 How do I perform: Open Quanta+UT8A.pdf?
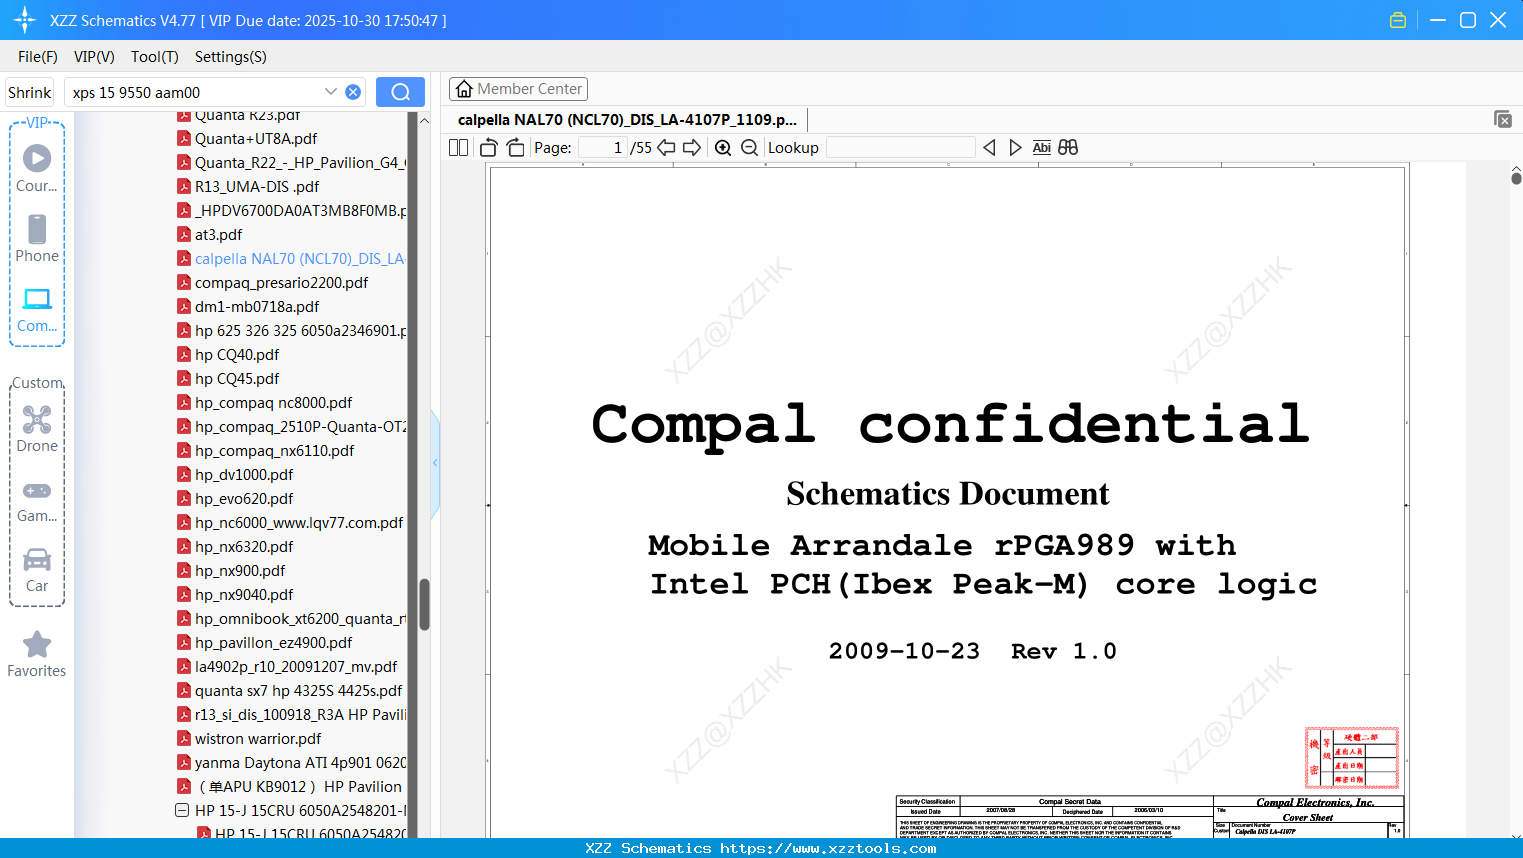256,139
